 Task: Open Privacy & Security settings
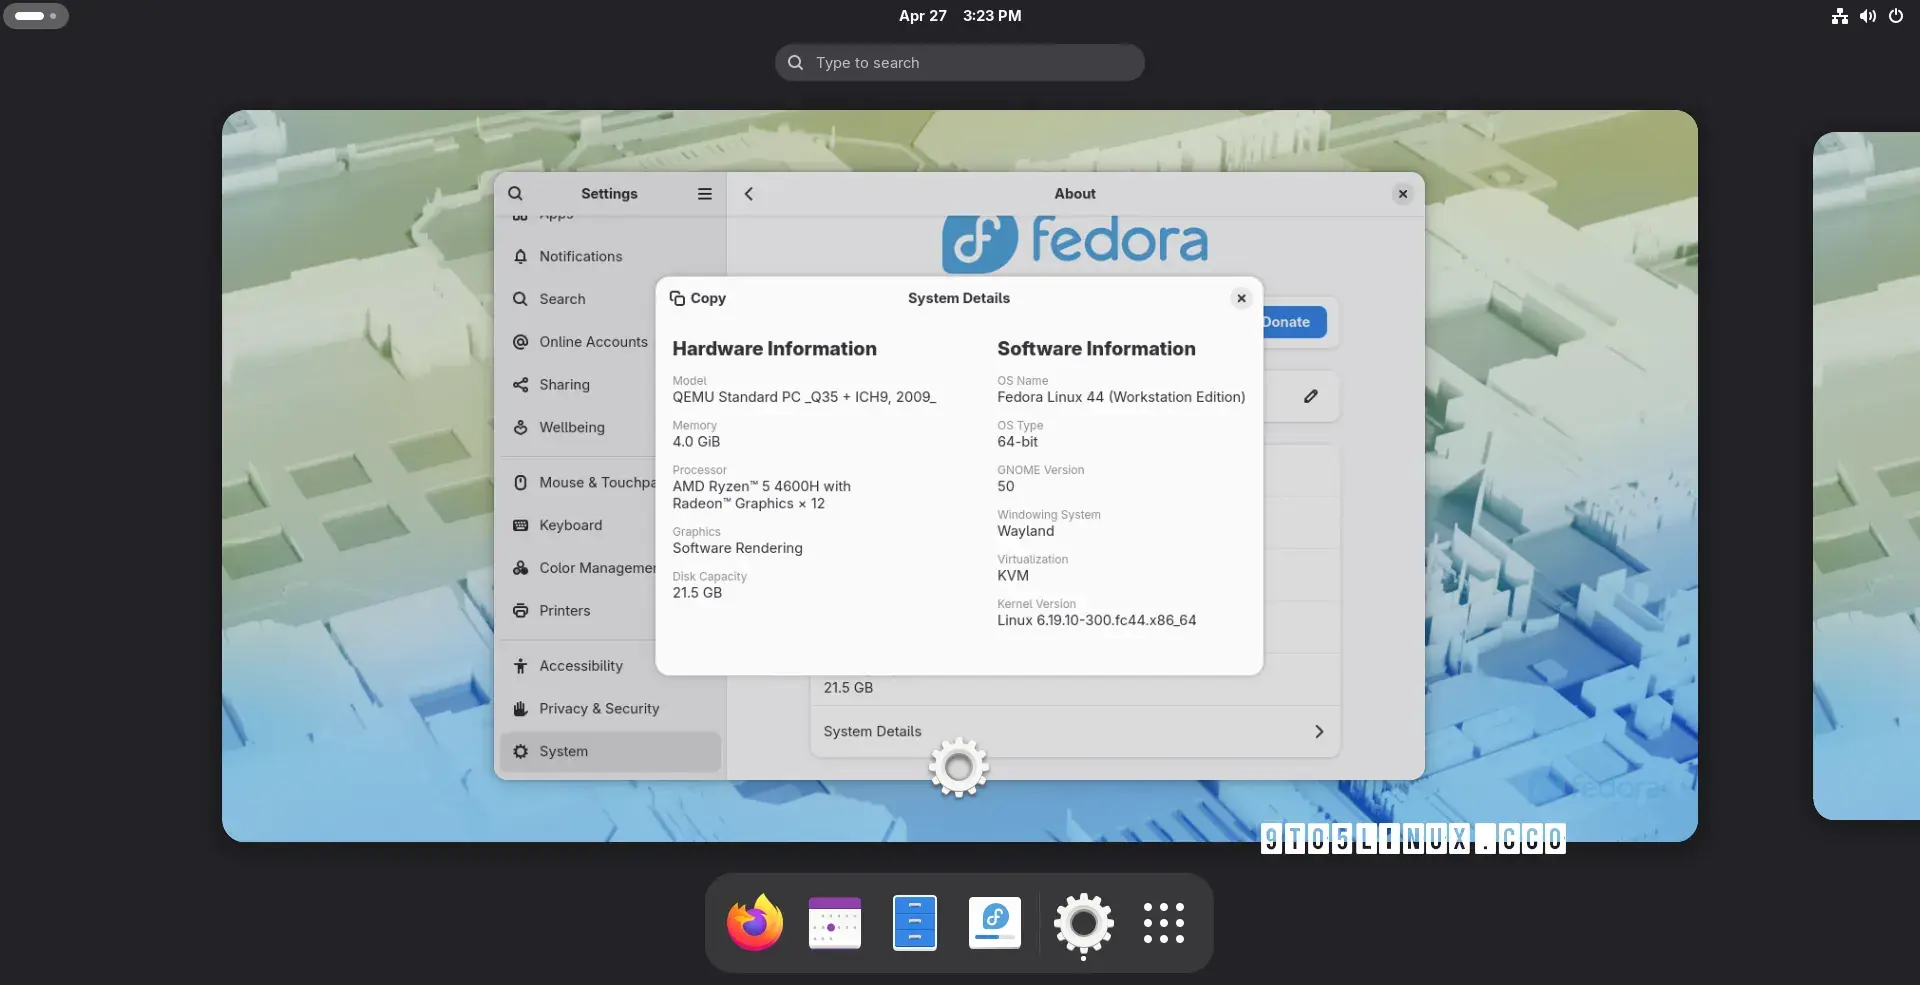598,709
